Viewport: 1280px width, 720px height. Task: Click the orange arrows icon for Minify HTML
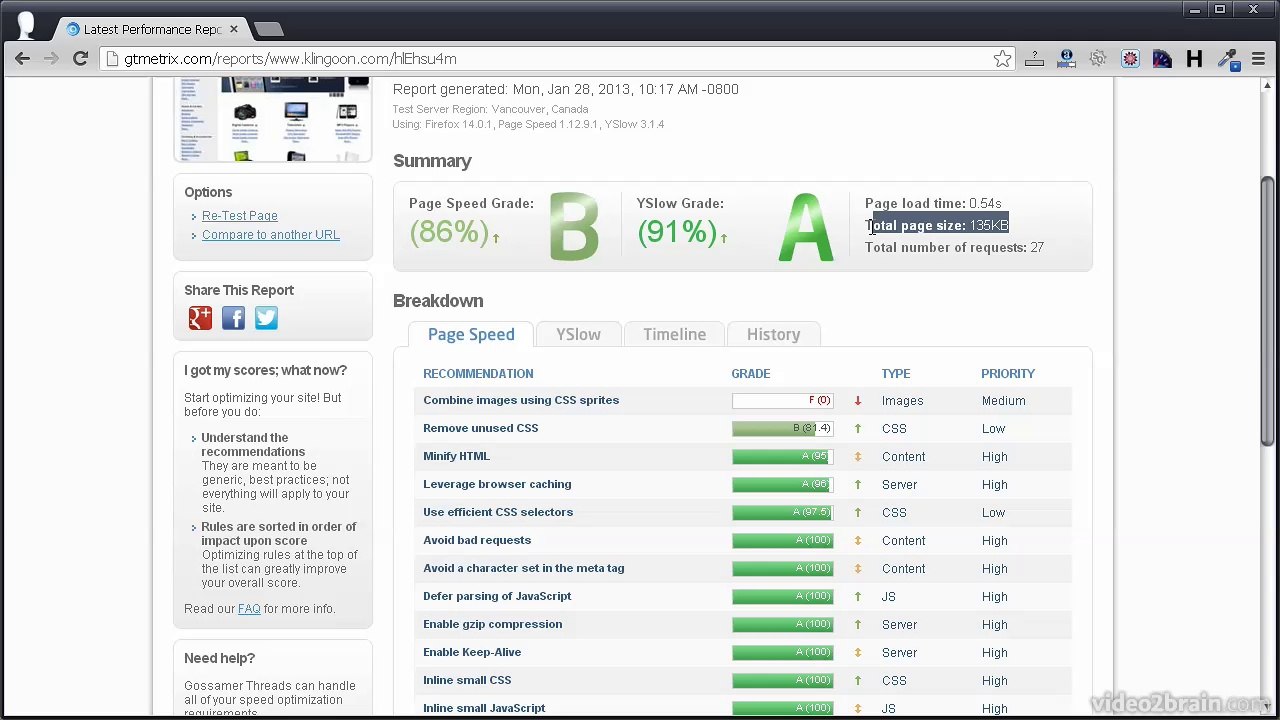coord(857,457)
